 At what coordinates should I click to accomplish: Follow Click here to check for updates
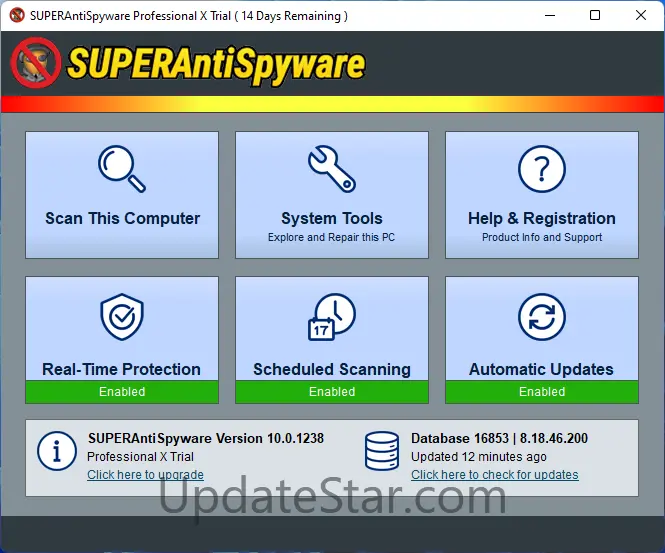(x=495, y=475)
